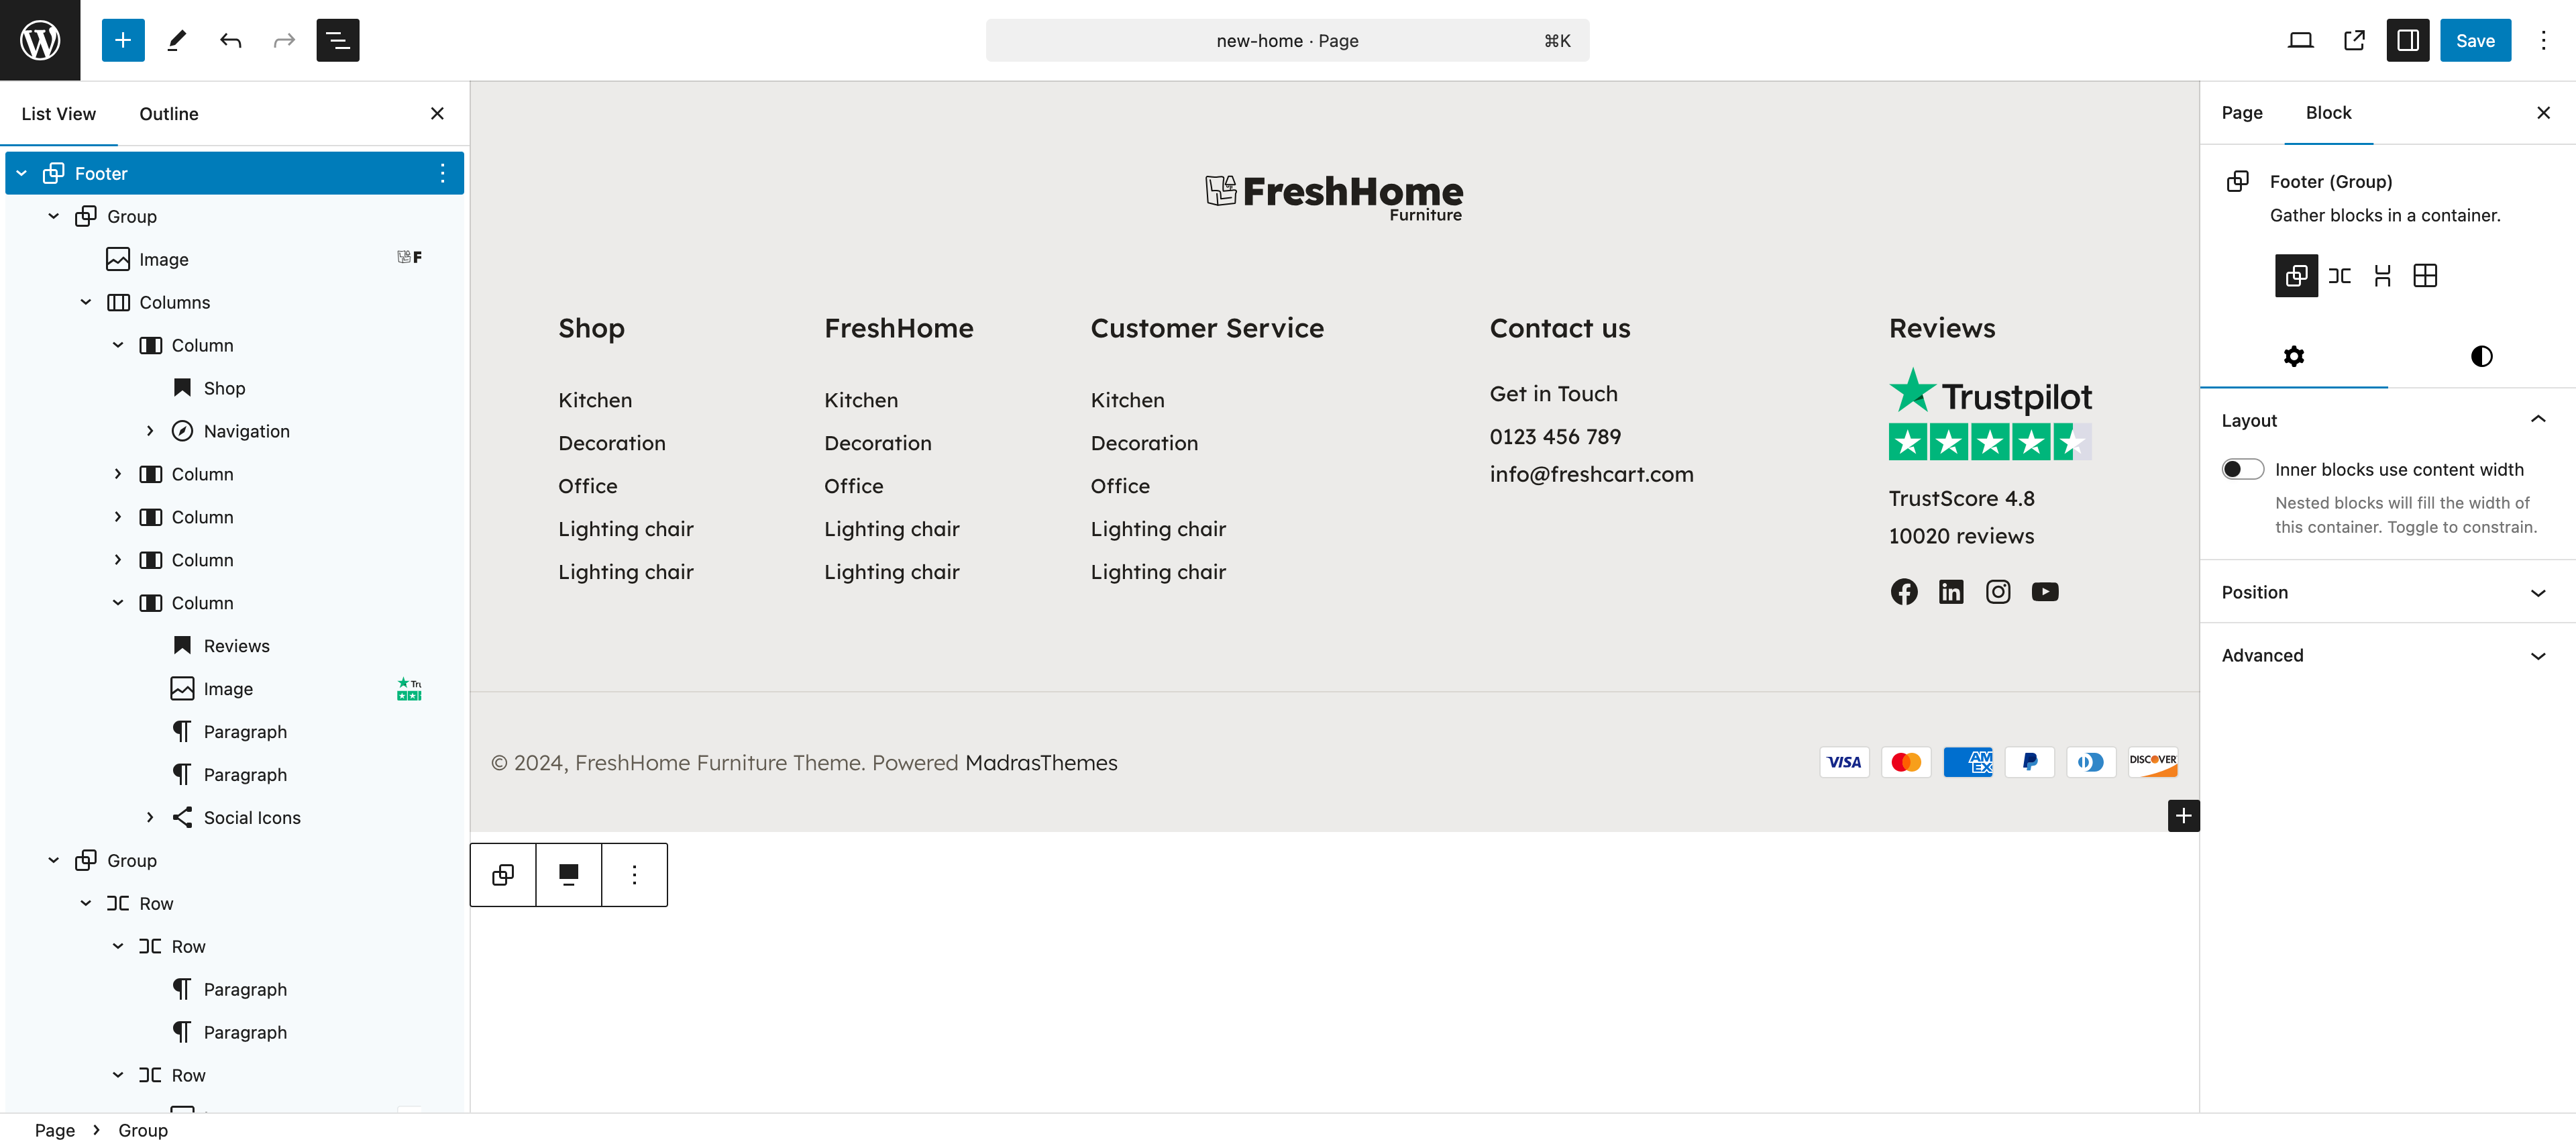Select the Row layout variation icon
This screenshot has height=1146, width=2576.
click(x=2339, y=275)
